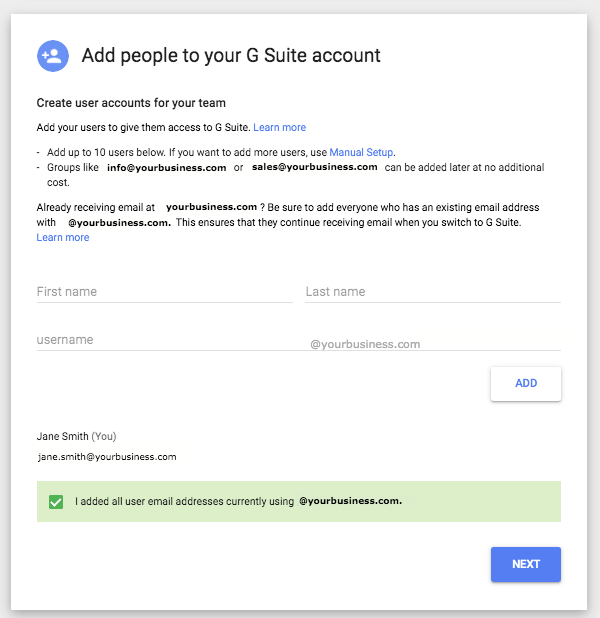600x618 pixels.
Task: Click bold @yourbusiness.com in the green confirmation bar
Action: click(350, 501)
